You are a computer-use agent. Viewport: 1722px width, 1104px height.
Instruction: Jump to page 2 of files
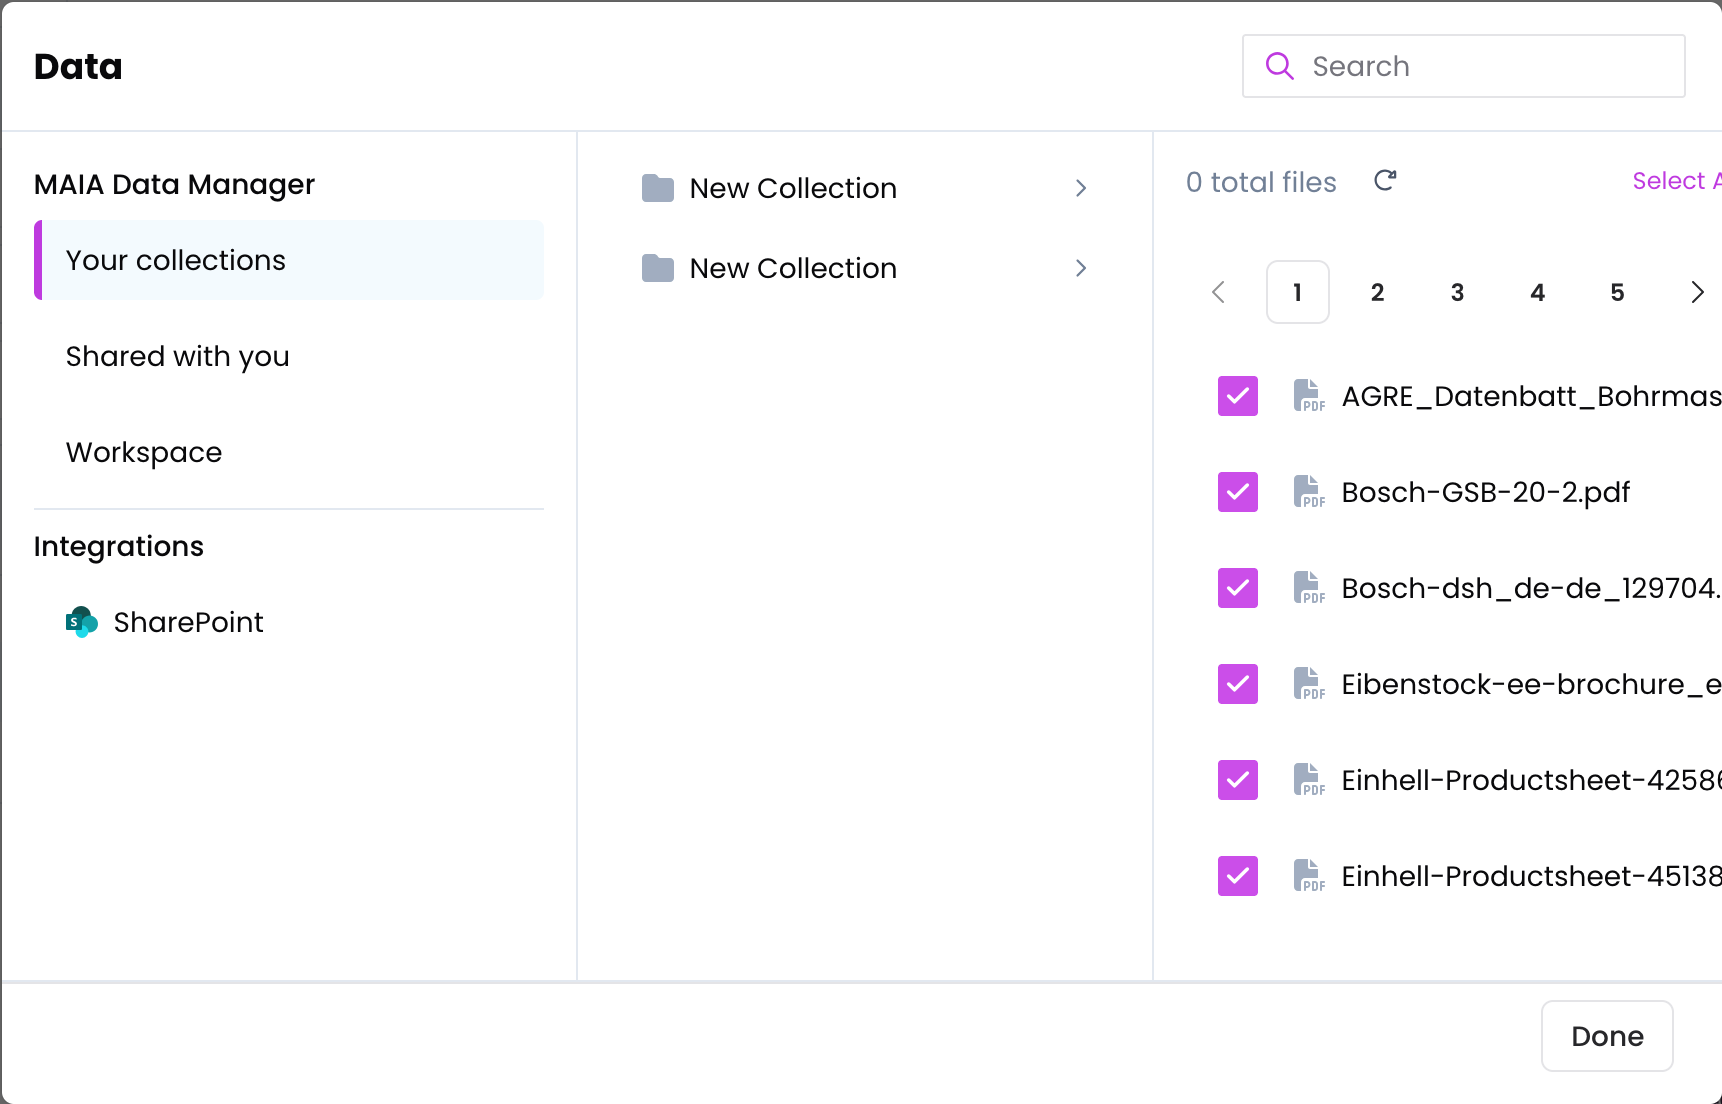click(x=1378, y=292)
